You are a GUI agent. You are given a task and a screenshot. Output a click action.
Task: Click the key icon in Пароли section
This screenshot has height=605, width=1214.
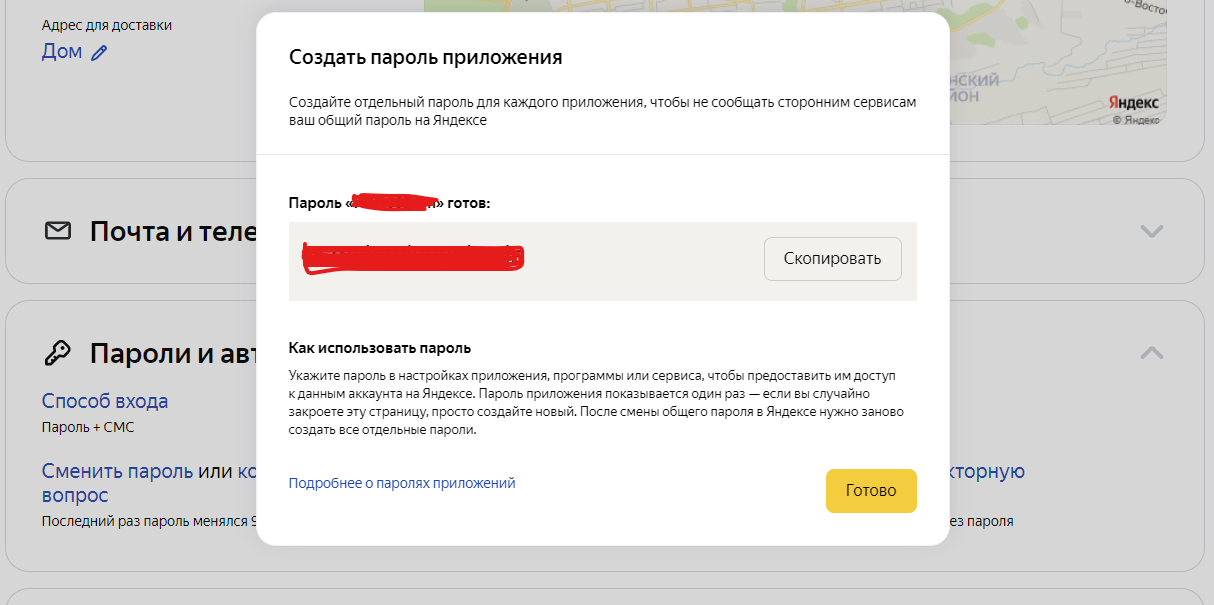[x=58, y=353]
